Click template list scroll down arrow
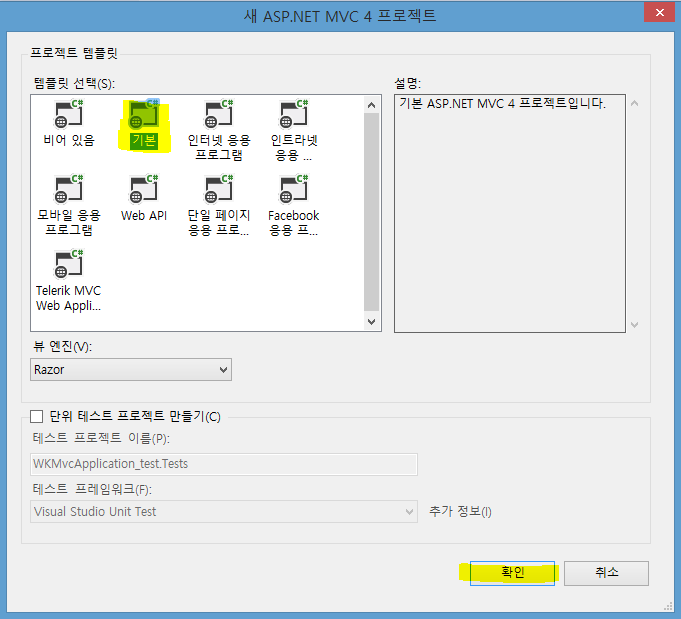681x619 pixels. pyautogui.click(x=371, y=321)
